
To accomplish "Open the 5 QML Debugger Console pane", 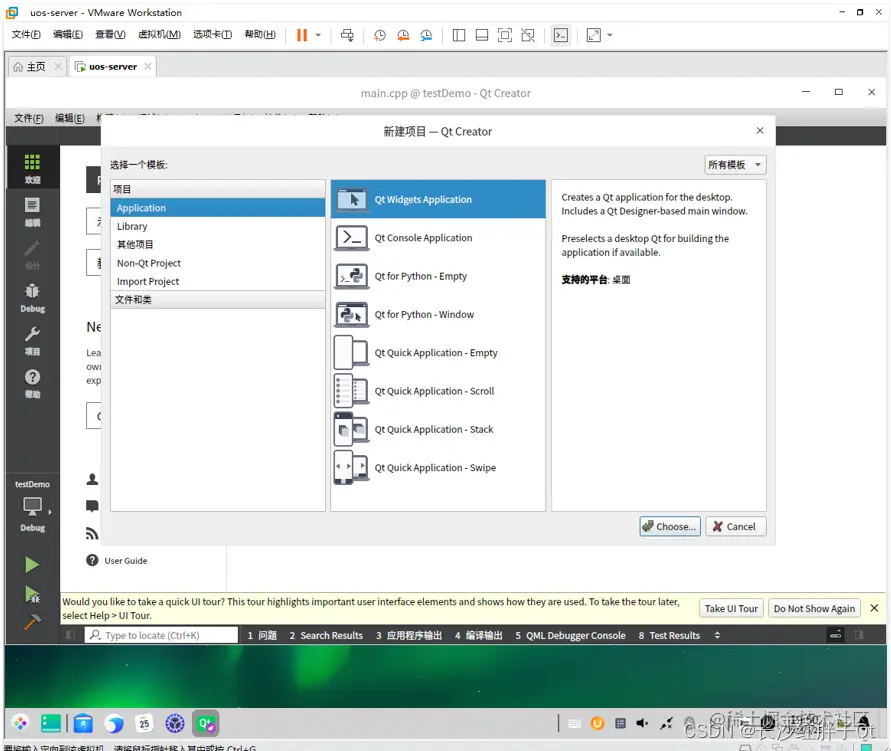I will tap(570, 635).
